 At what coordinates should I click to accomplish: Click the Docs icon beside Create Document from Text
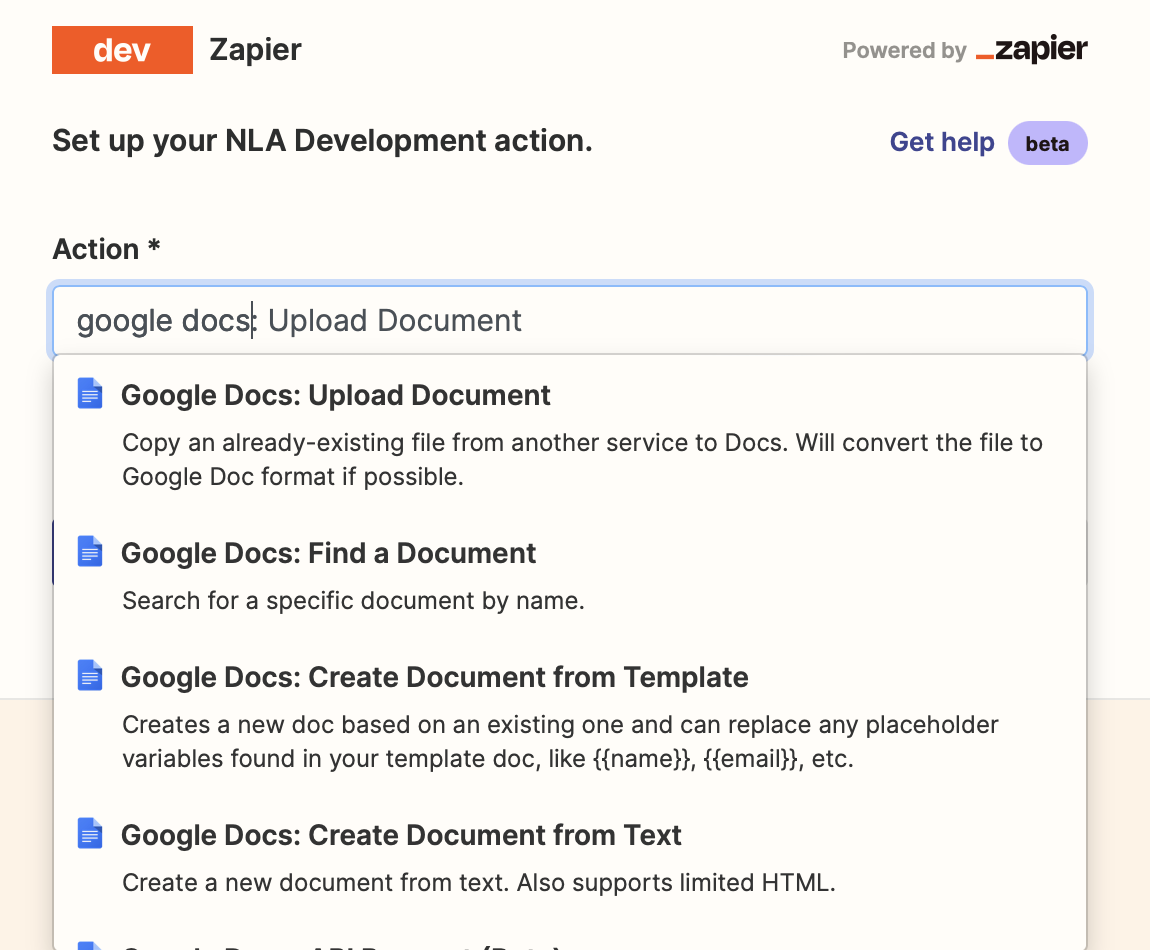click(x=90, y=833)
